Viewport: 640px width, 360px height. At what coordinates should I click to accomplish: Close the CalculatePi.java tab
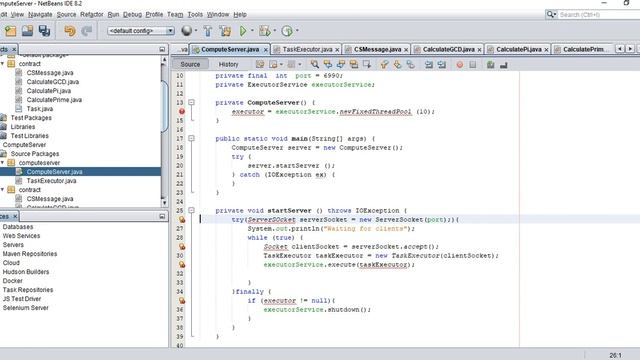[x=547, y=50]
